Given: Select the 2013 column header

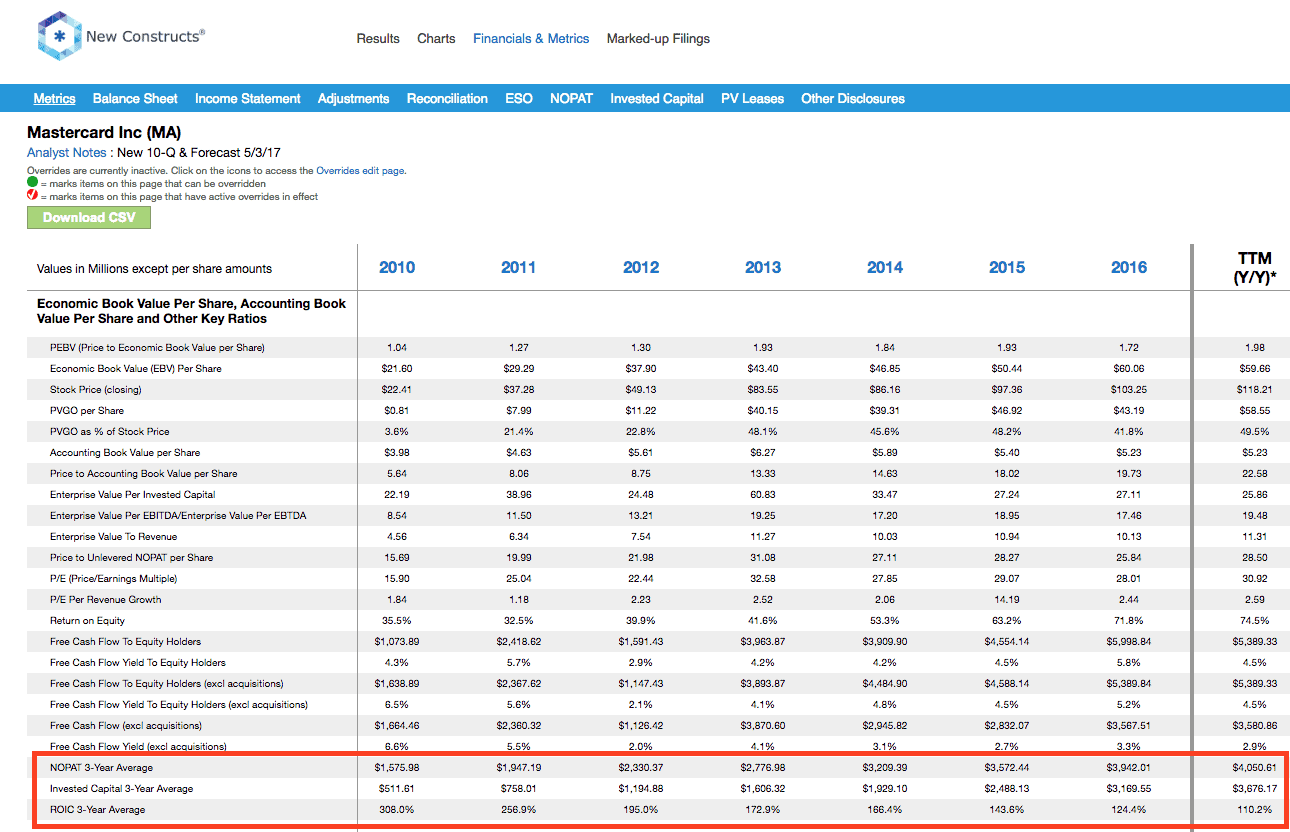Looking at the screenshot, I should (763, 267).
